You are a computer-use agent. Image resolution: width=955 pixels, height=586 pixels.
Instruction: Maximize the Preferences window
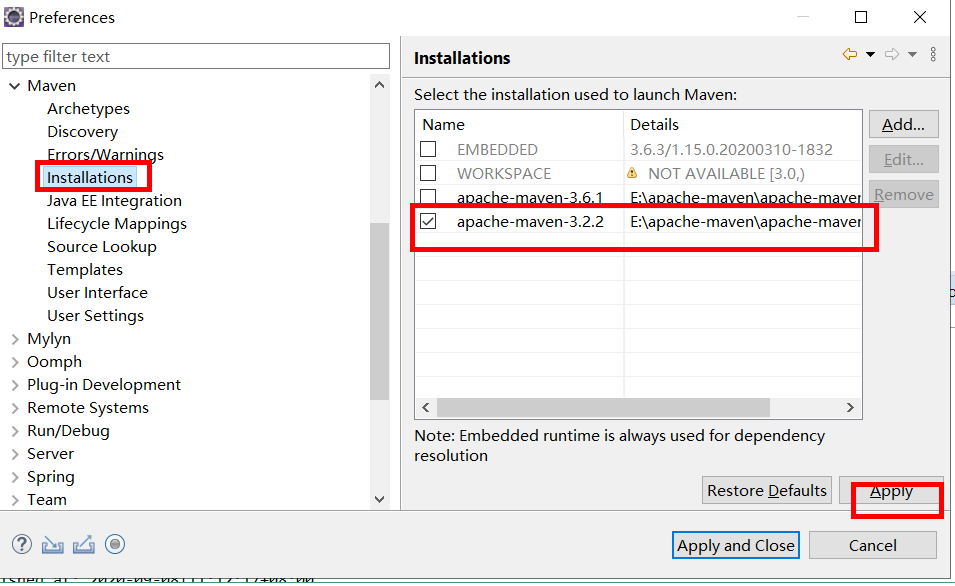[x=861, y=17]
